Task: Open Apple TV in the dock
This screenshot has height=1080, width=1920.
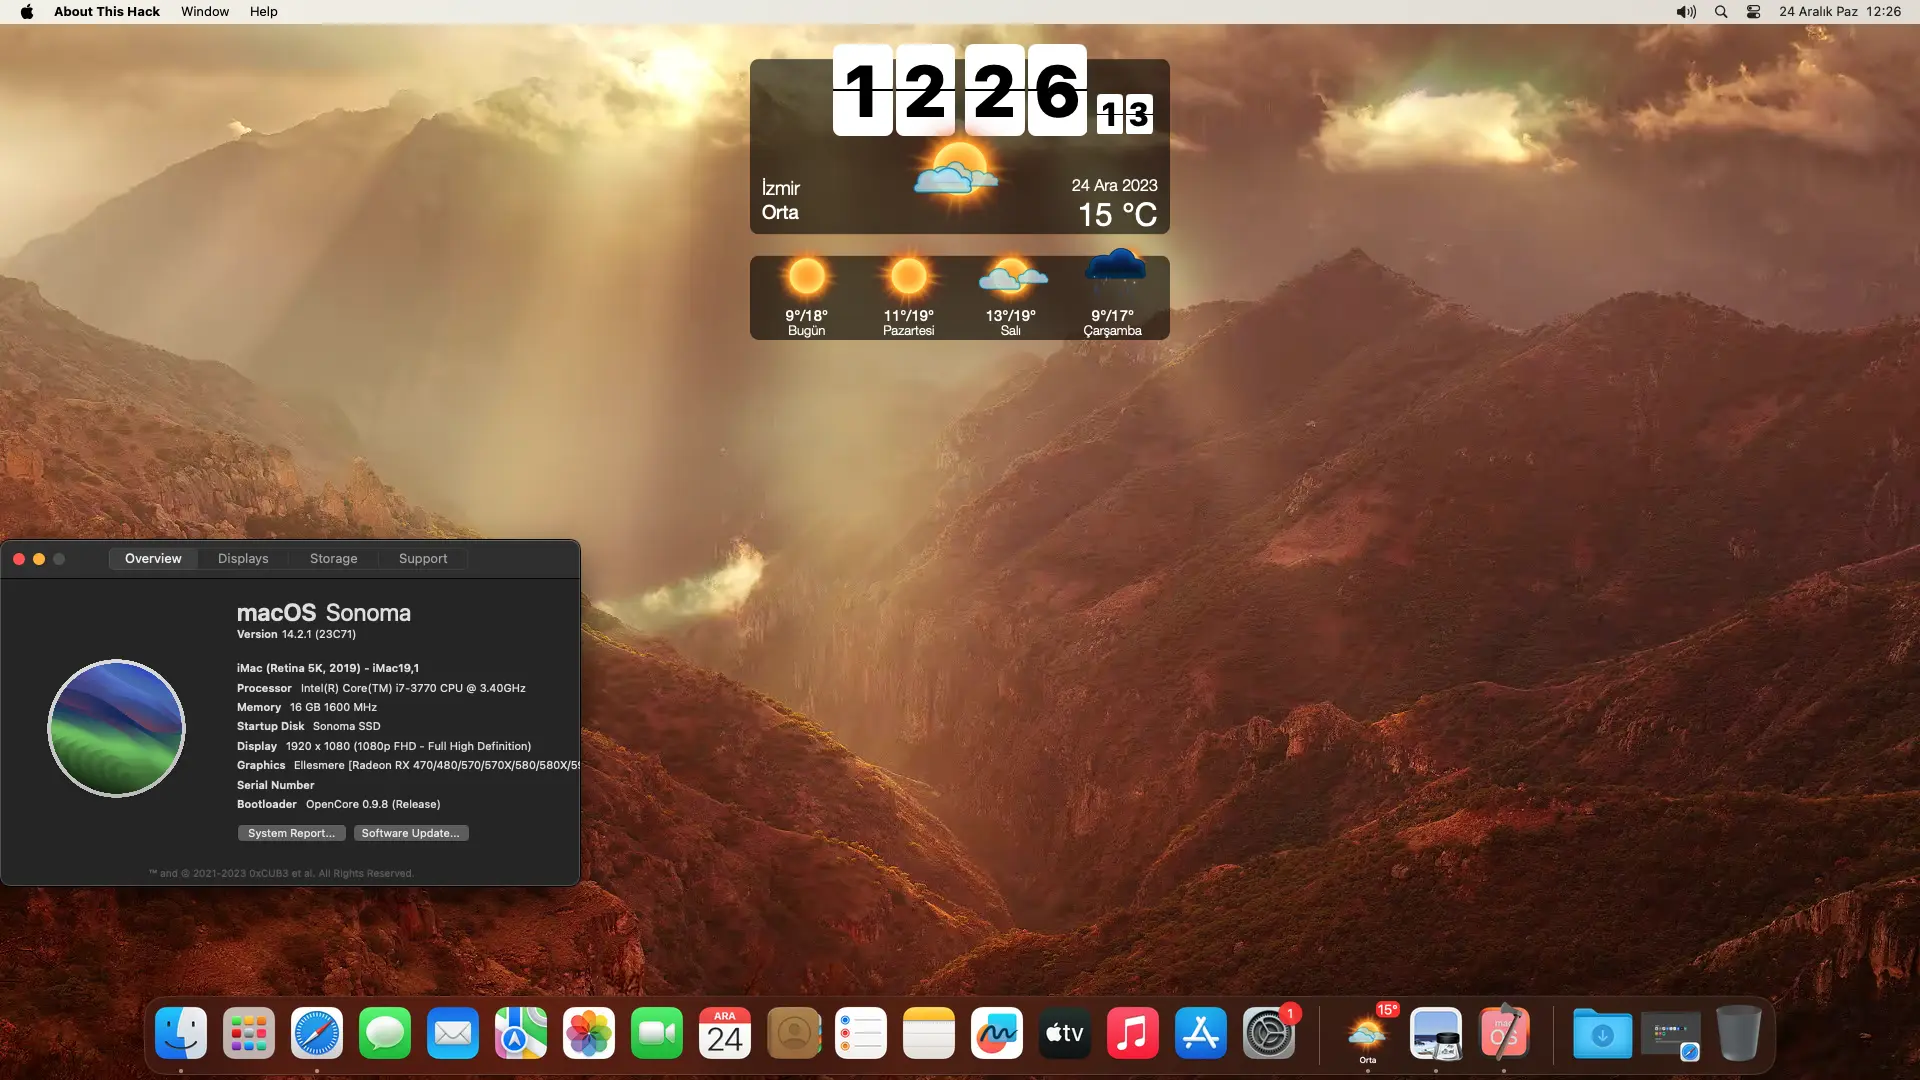Action: [x=1065, y=1033]
